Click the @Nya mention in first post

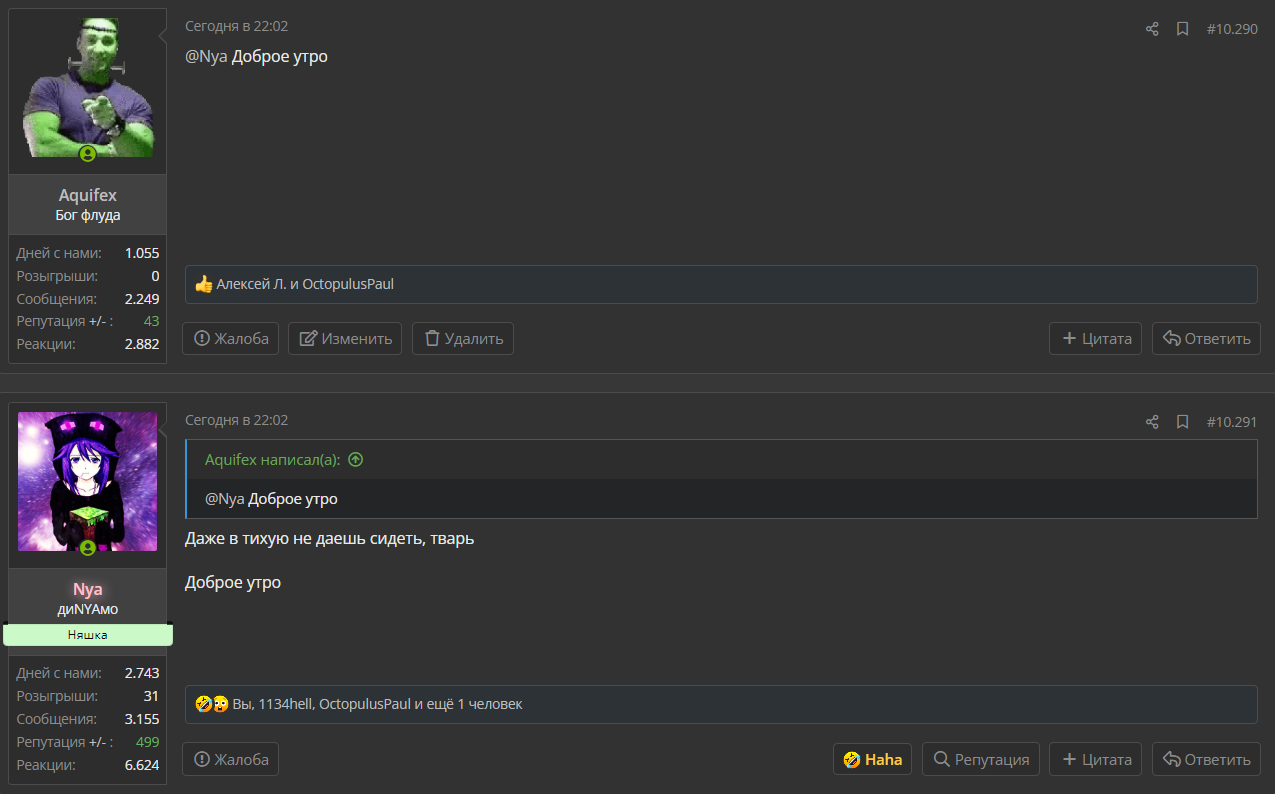point(206,56)
